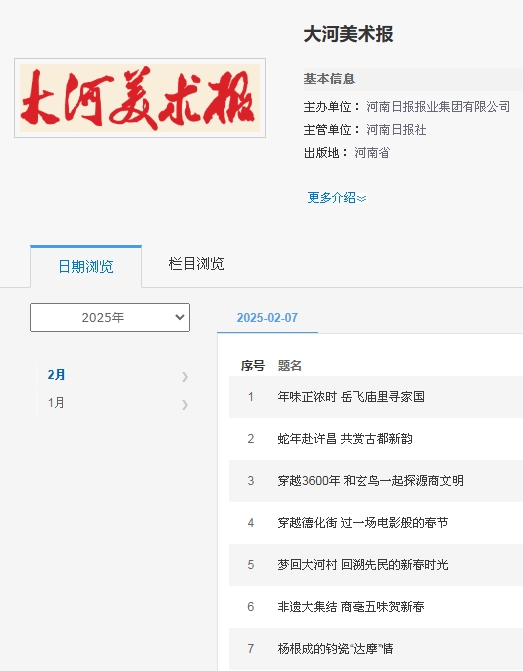
Task: Open article 年味正浓时 岳飞庙里寻家国
Action: [351, 397]
